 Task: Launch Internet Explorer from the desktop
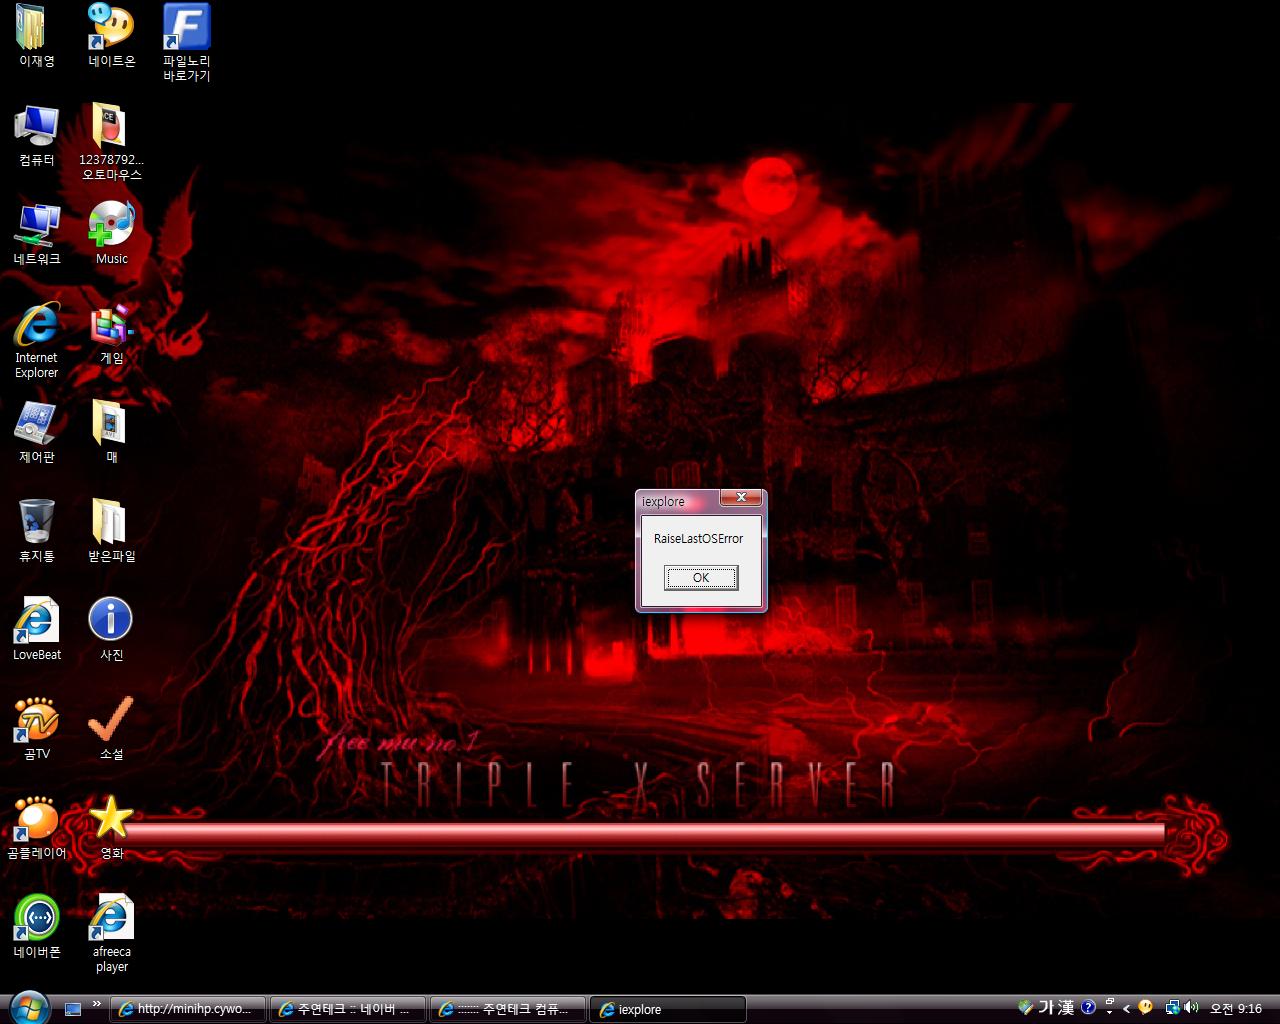click(x=36, y=340)
